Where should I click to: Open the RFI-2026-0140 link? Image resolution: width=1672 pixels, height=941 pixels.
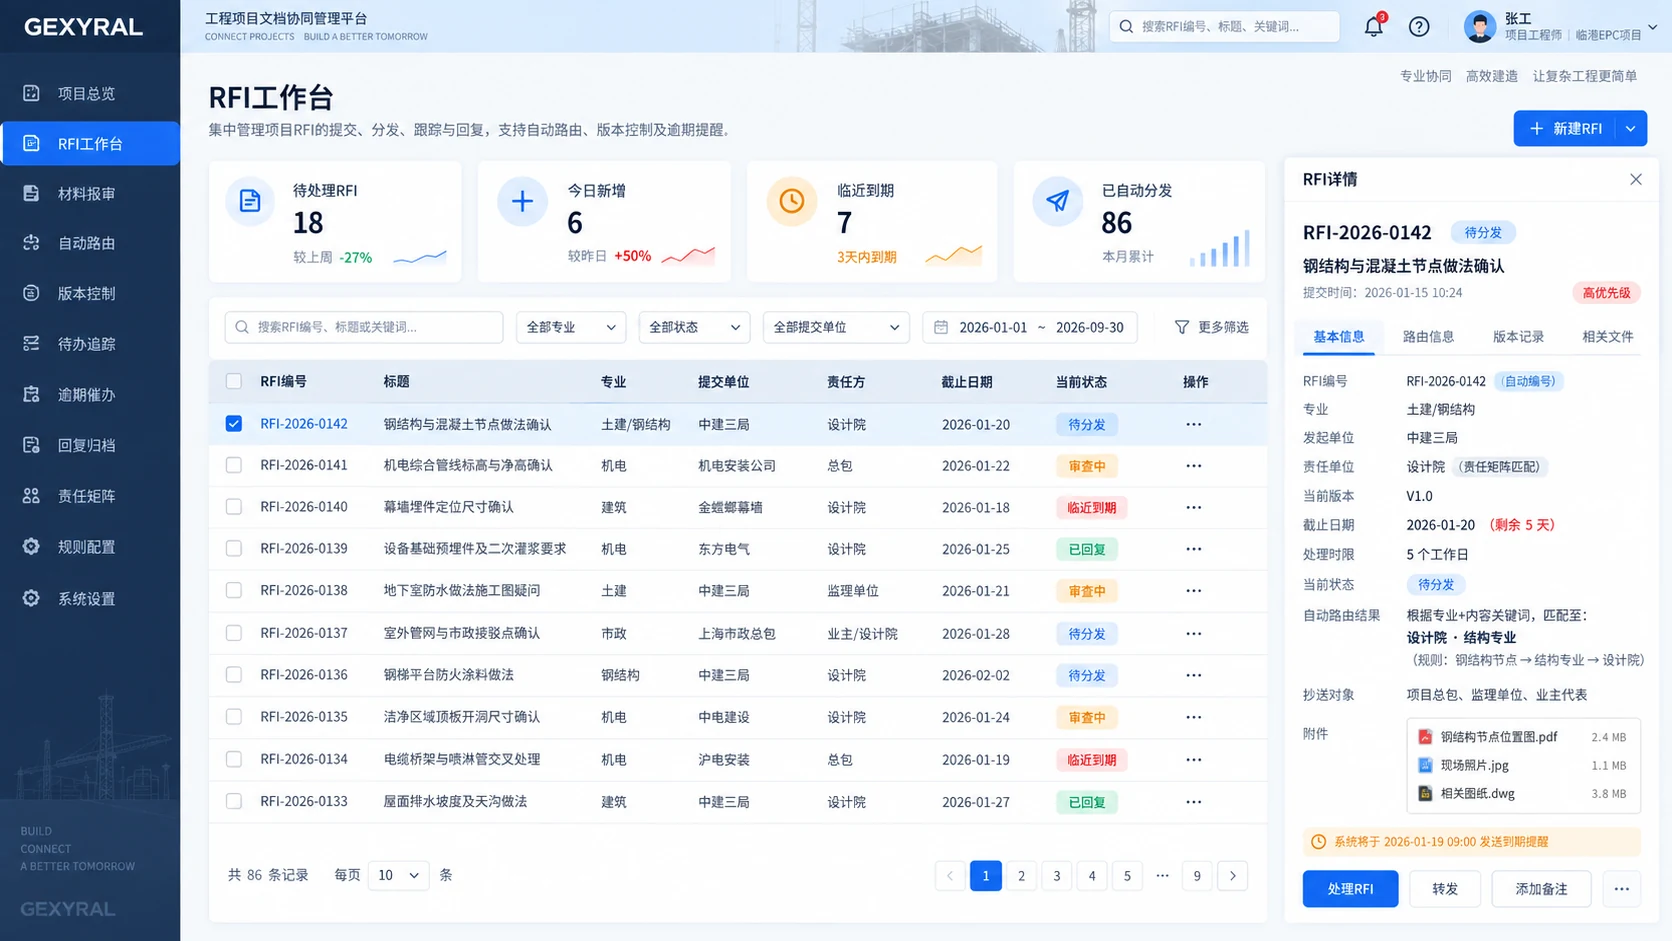point(304,507)
